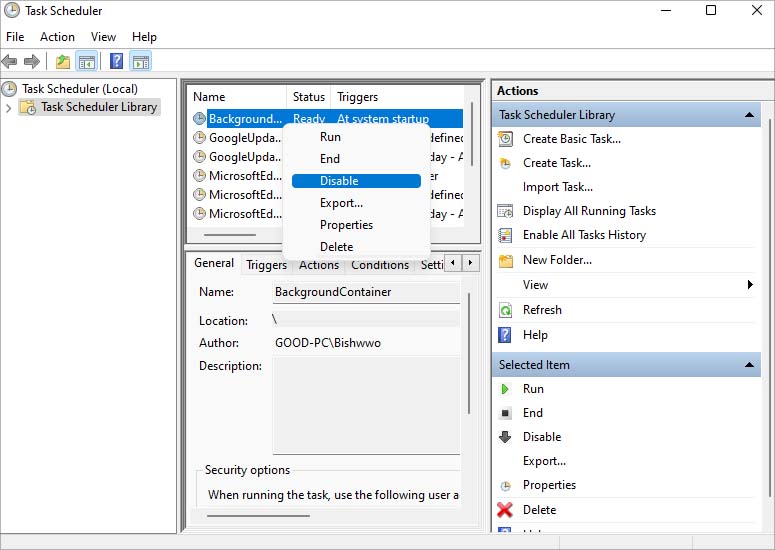Open the Conditions tab
775x550 pixels.
(x=380, y=265)
